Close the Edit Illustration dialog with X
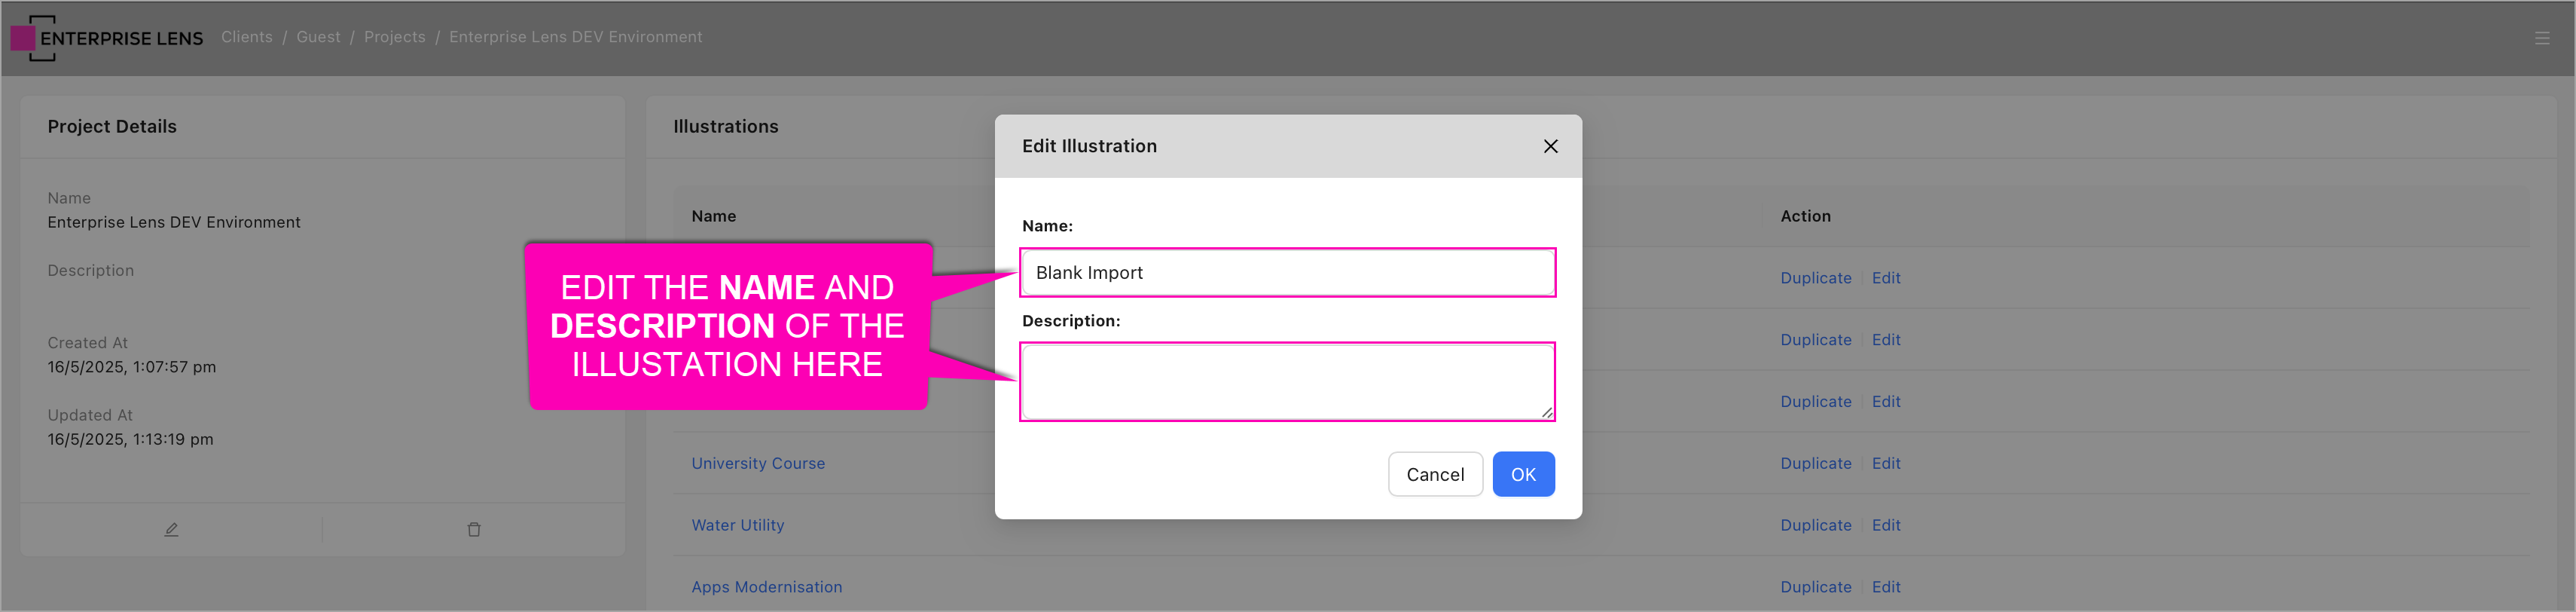This screenshot has width=2576, height=612. 1549,146
